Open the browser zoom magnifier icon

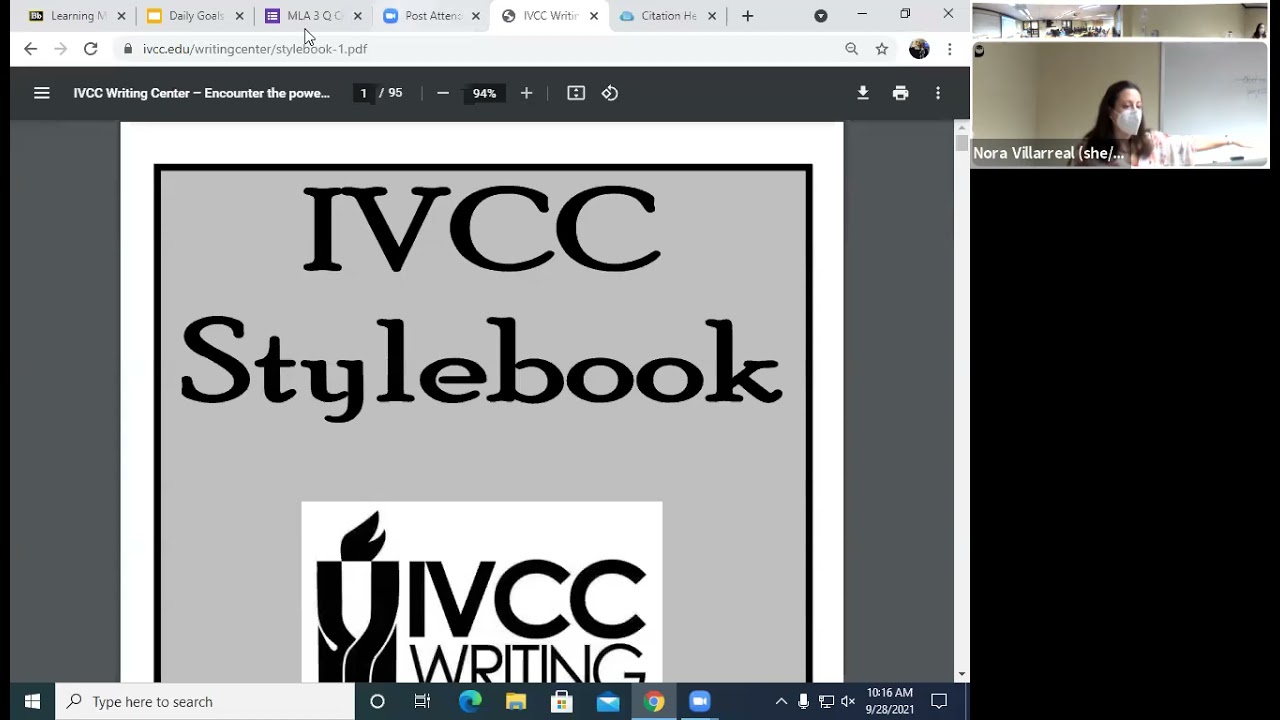coord(852,48)
